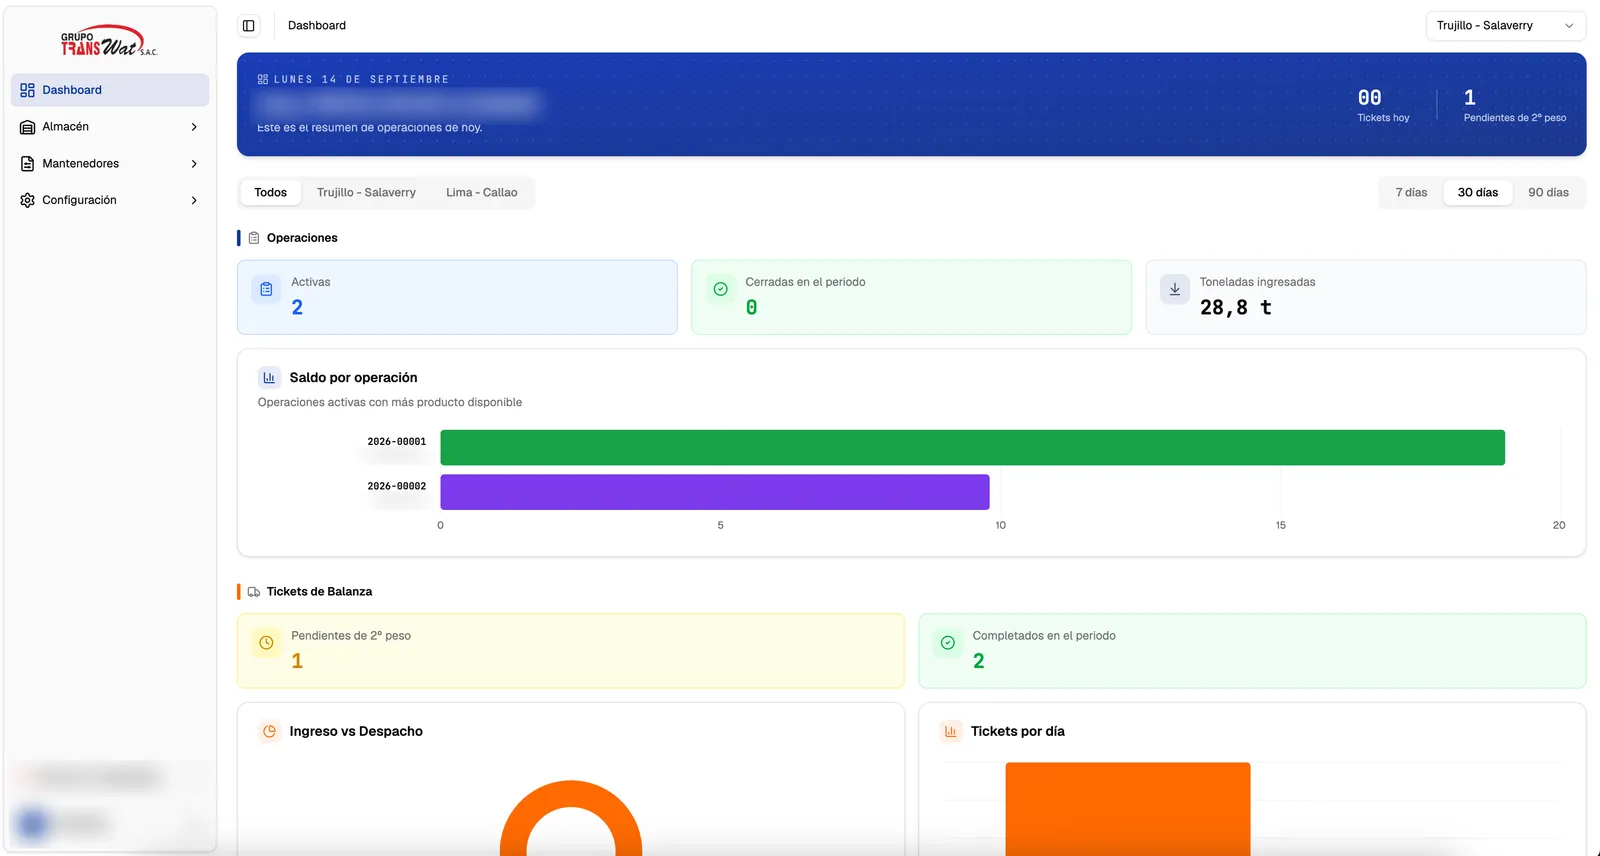
Task: Open the Mantenedores menu item
Action: (x=110, y=164)
